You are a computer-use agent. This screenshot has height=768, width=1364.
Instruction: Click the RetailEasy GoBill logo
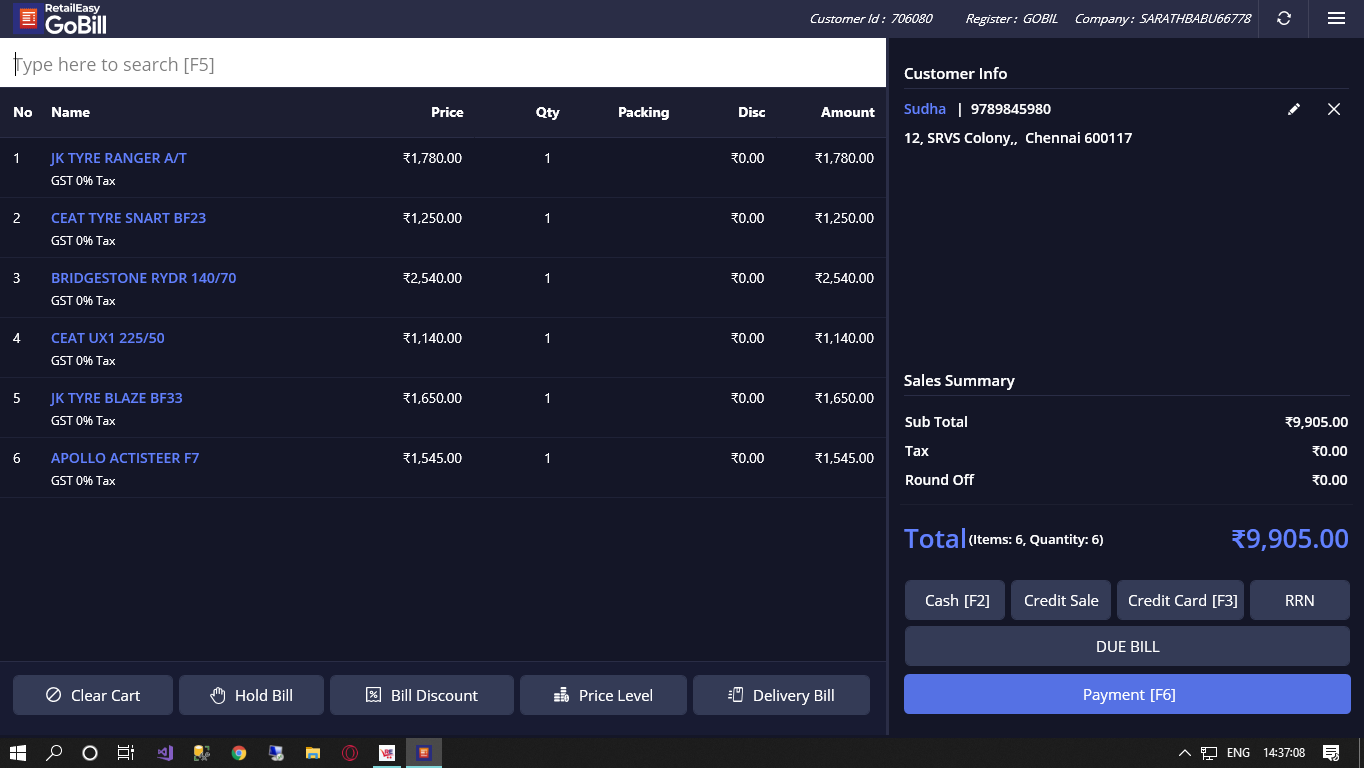pos(60,18)
